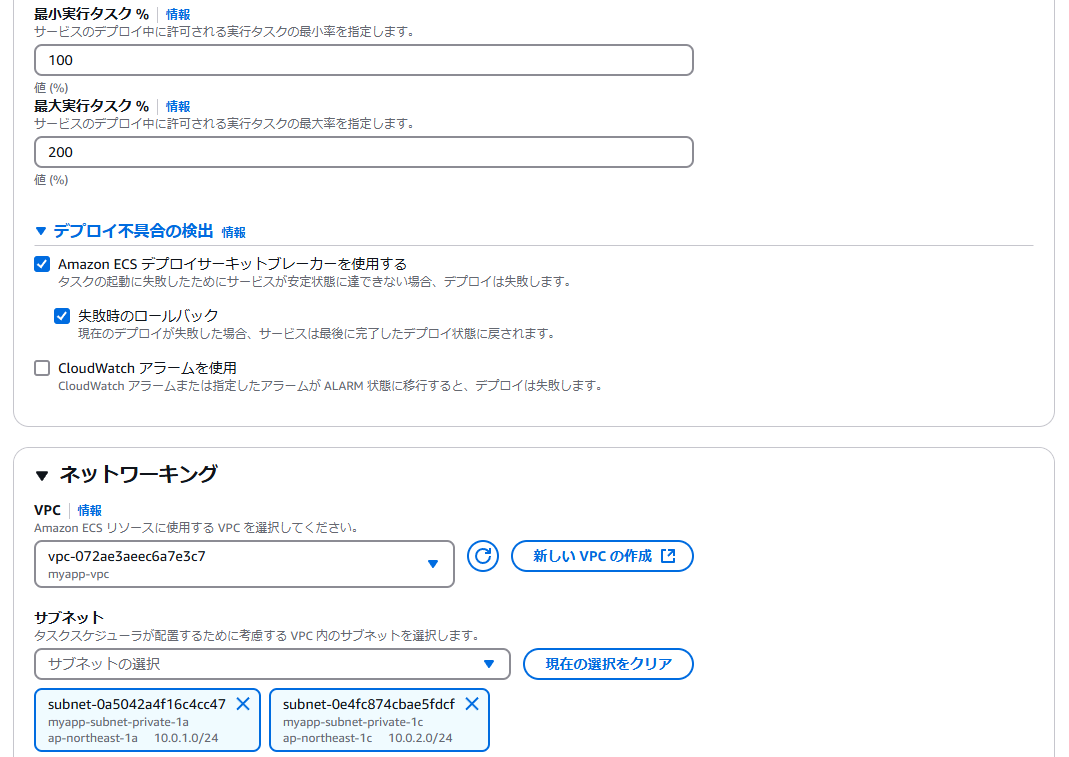Open 情報 next to 最大実行タスク %

[x=177, y=105]
